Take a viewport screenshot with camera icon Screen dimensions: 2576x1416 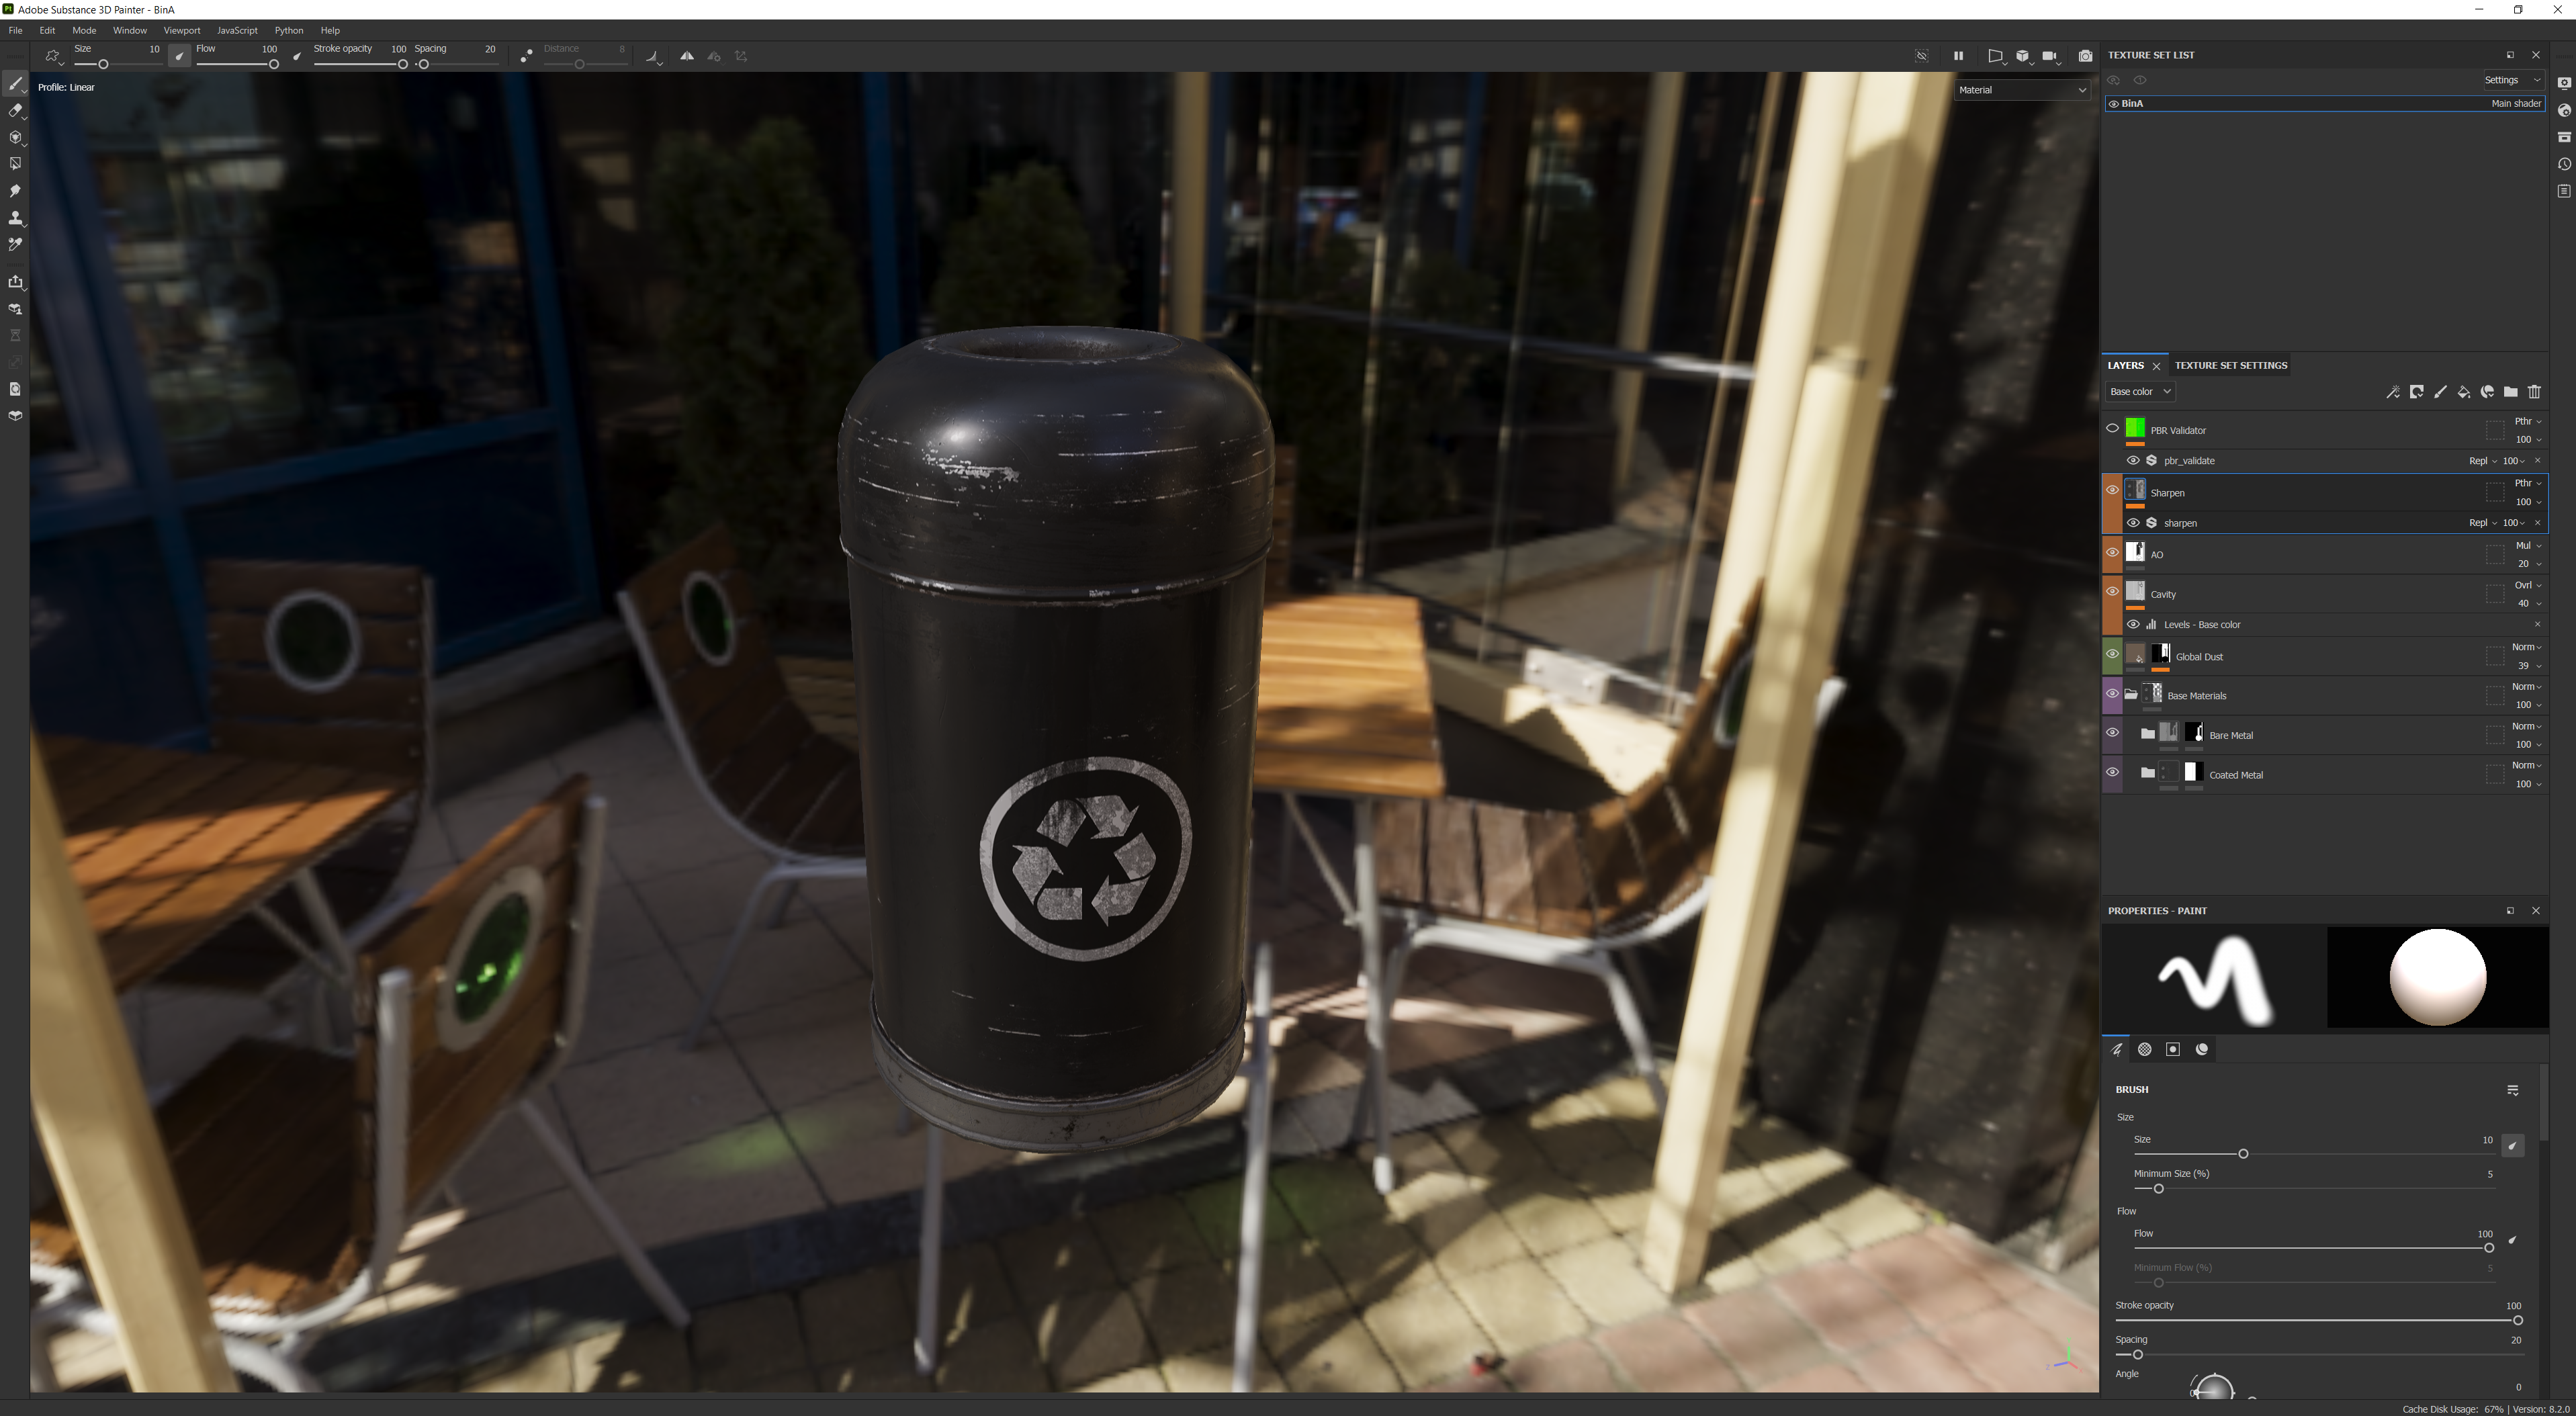coord(2085,56)
